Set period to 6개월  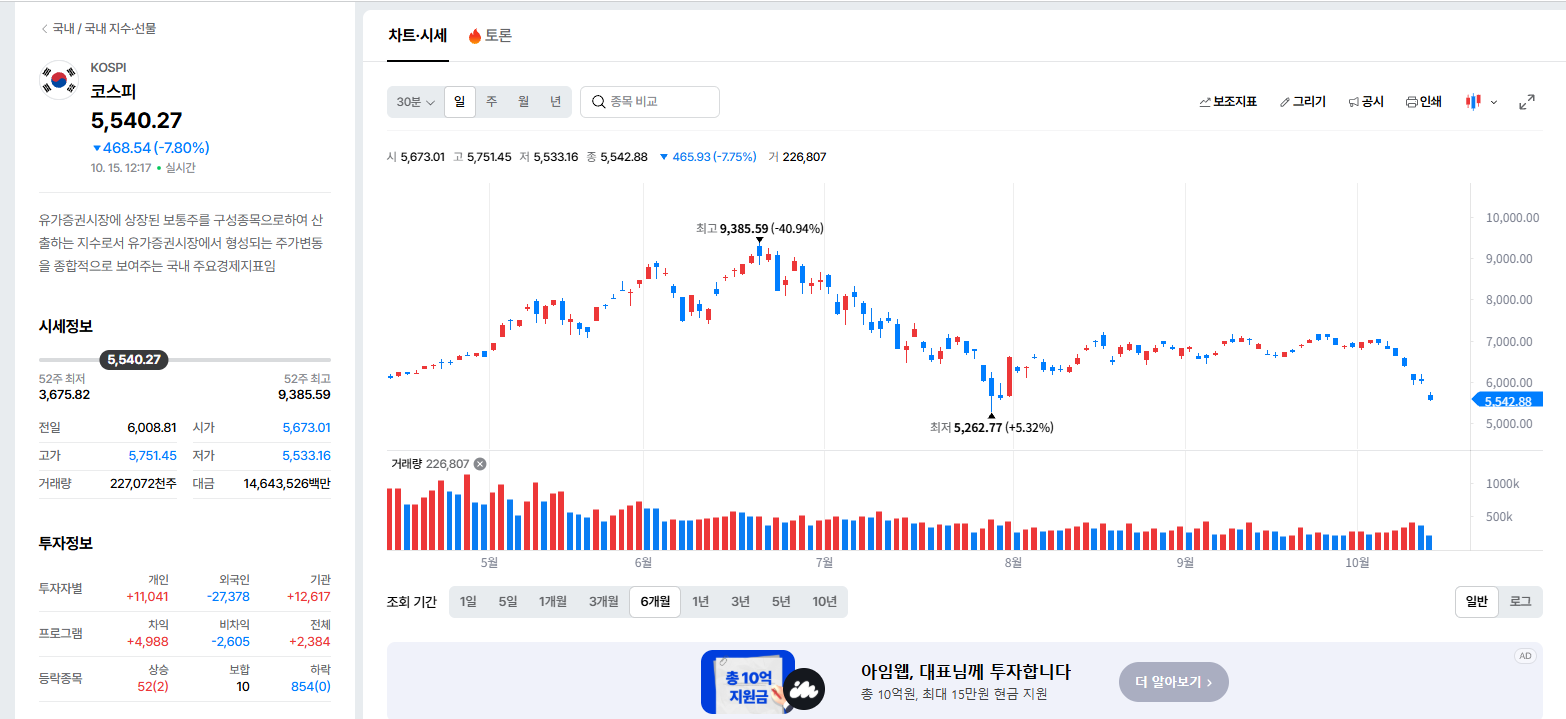pos(655,602)
